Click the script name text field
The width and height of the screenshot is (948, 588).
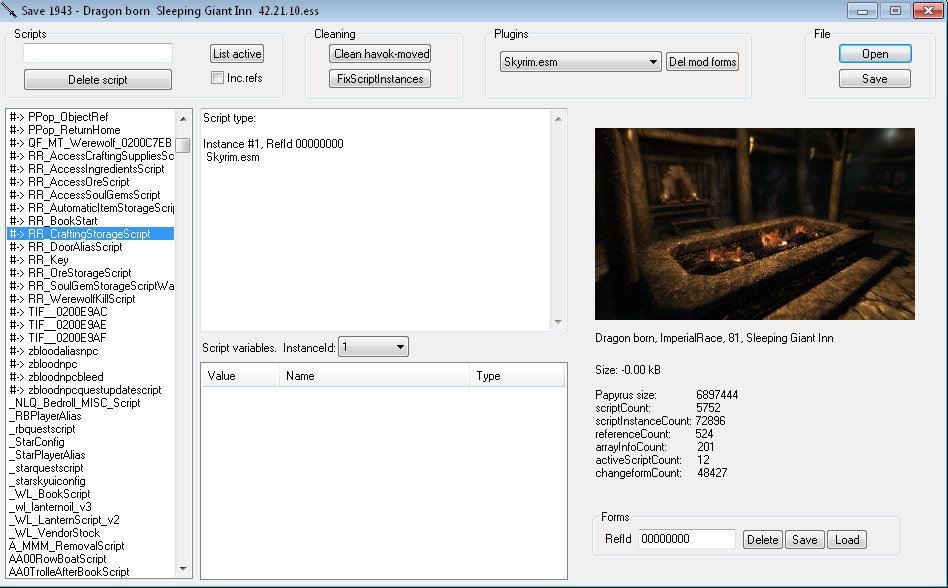click(x=98, y=53)
